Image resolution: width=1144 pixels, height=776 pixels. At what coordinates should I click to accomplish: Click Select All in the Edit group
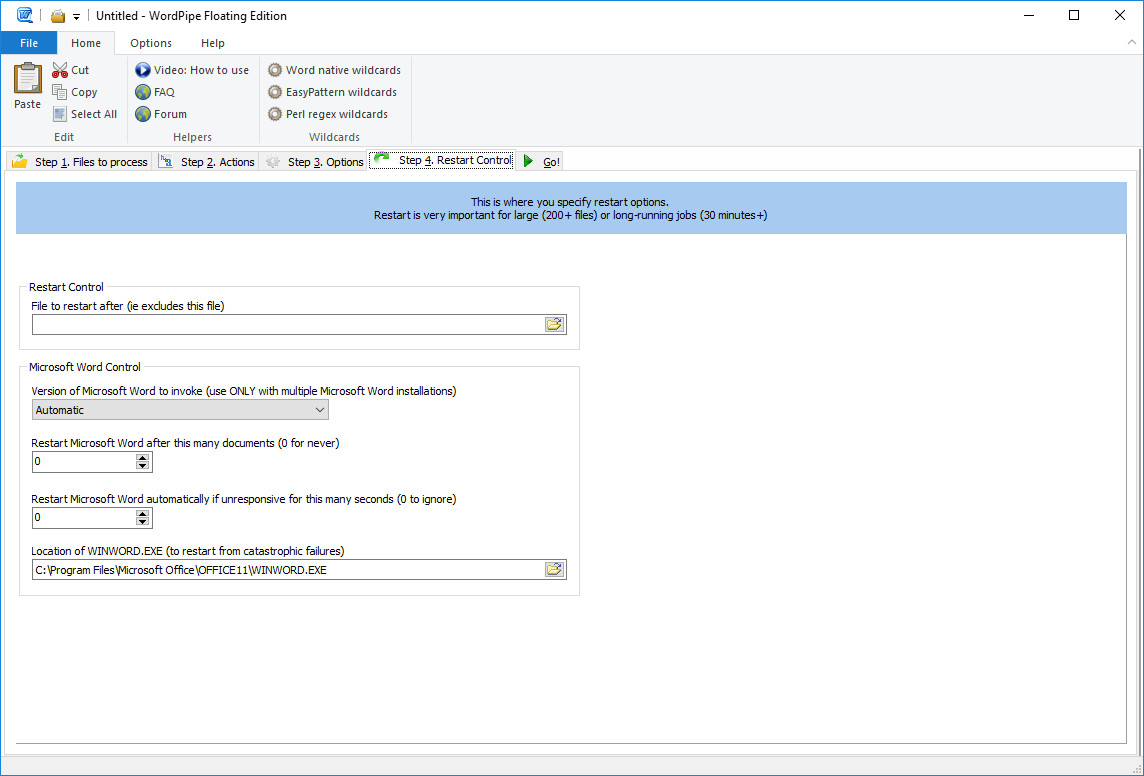[x=85, y=114]
